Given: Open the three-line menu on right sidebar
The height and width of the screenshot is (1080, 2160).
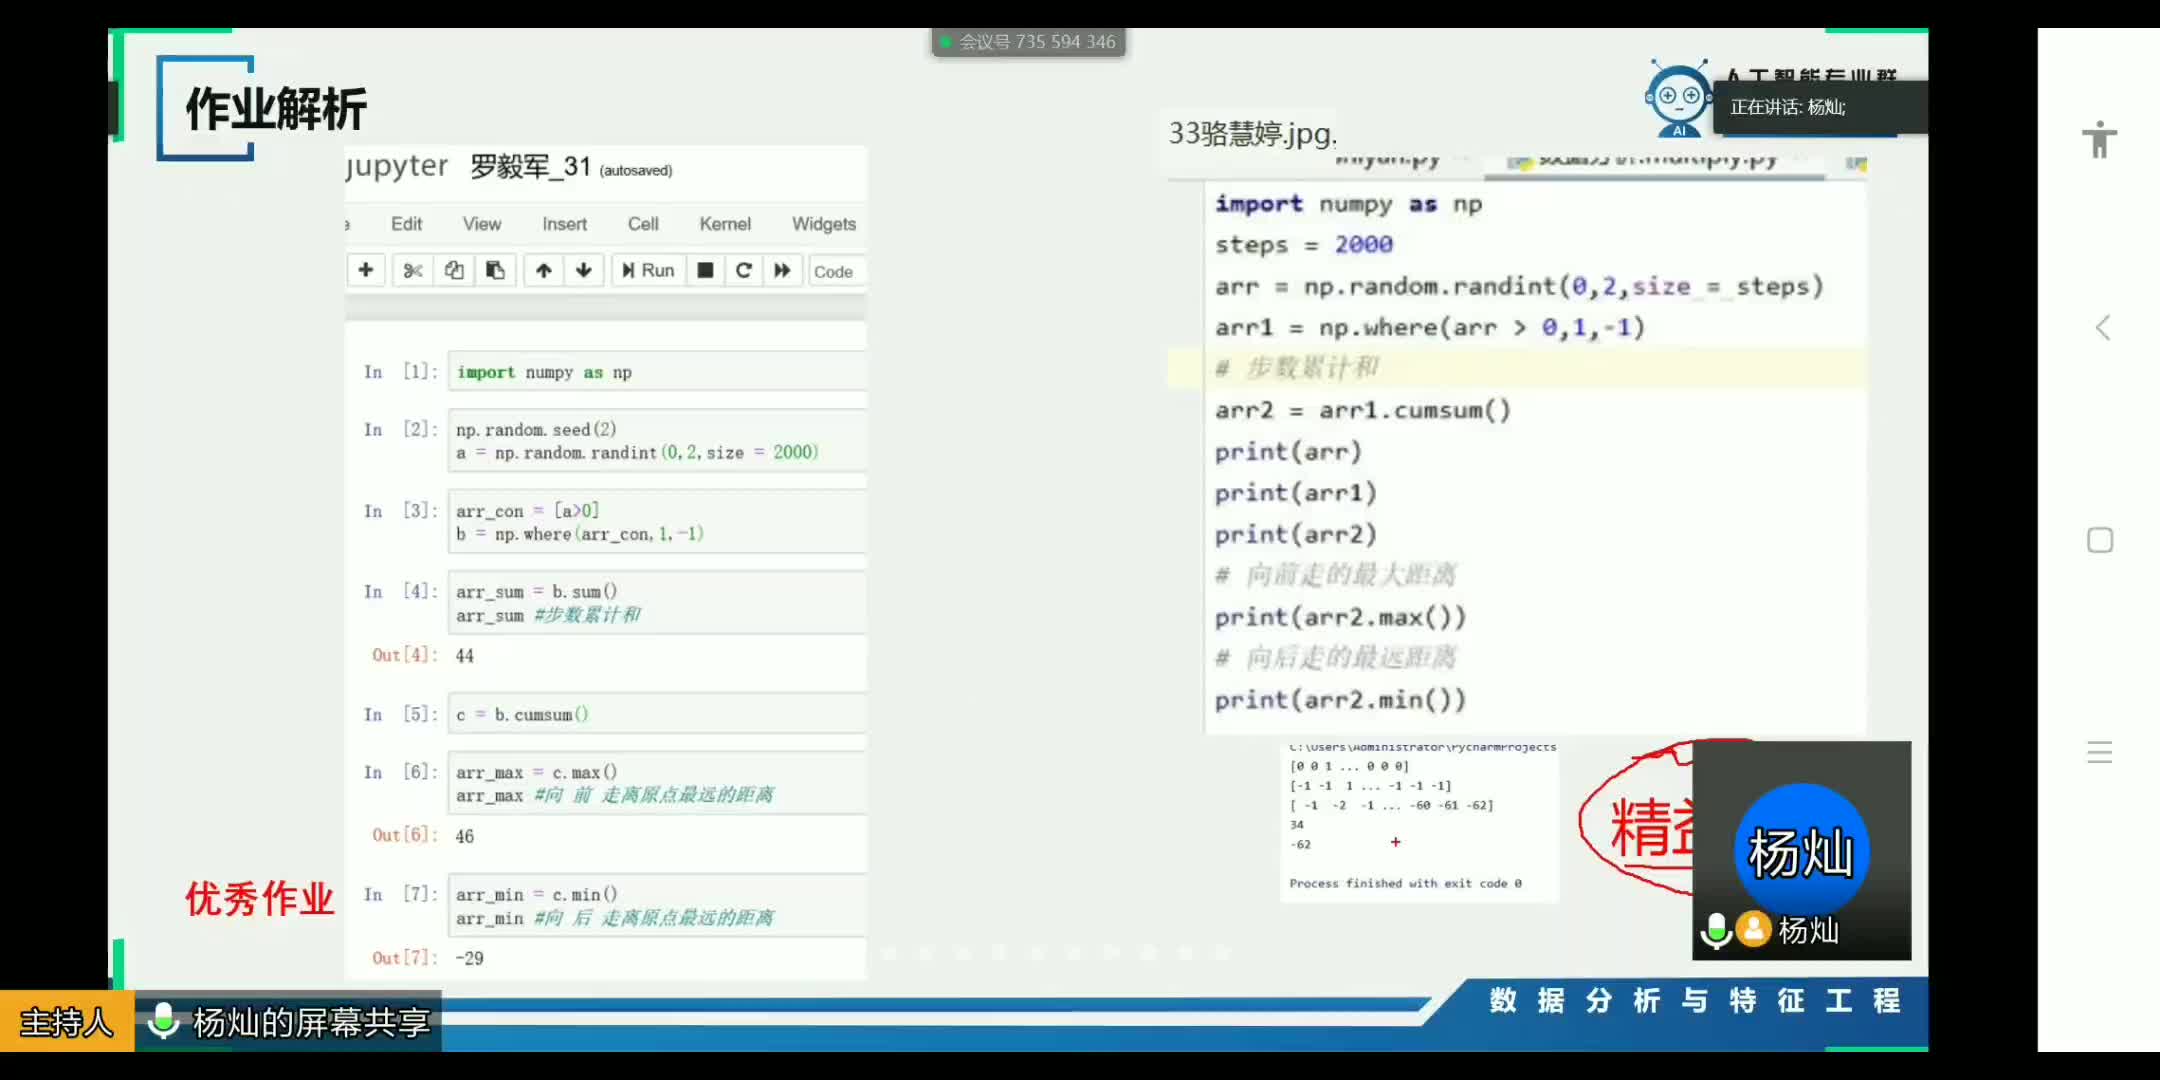Looking at the screenshot, I should tap(2100, 752).
